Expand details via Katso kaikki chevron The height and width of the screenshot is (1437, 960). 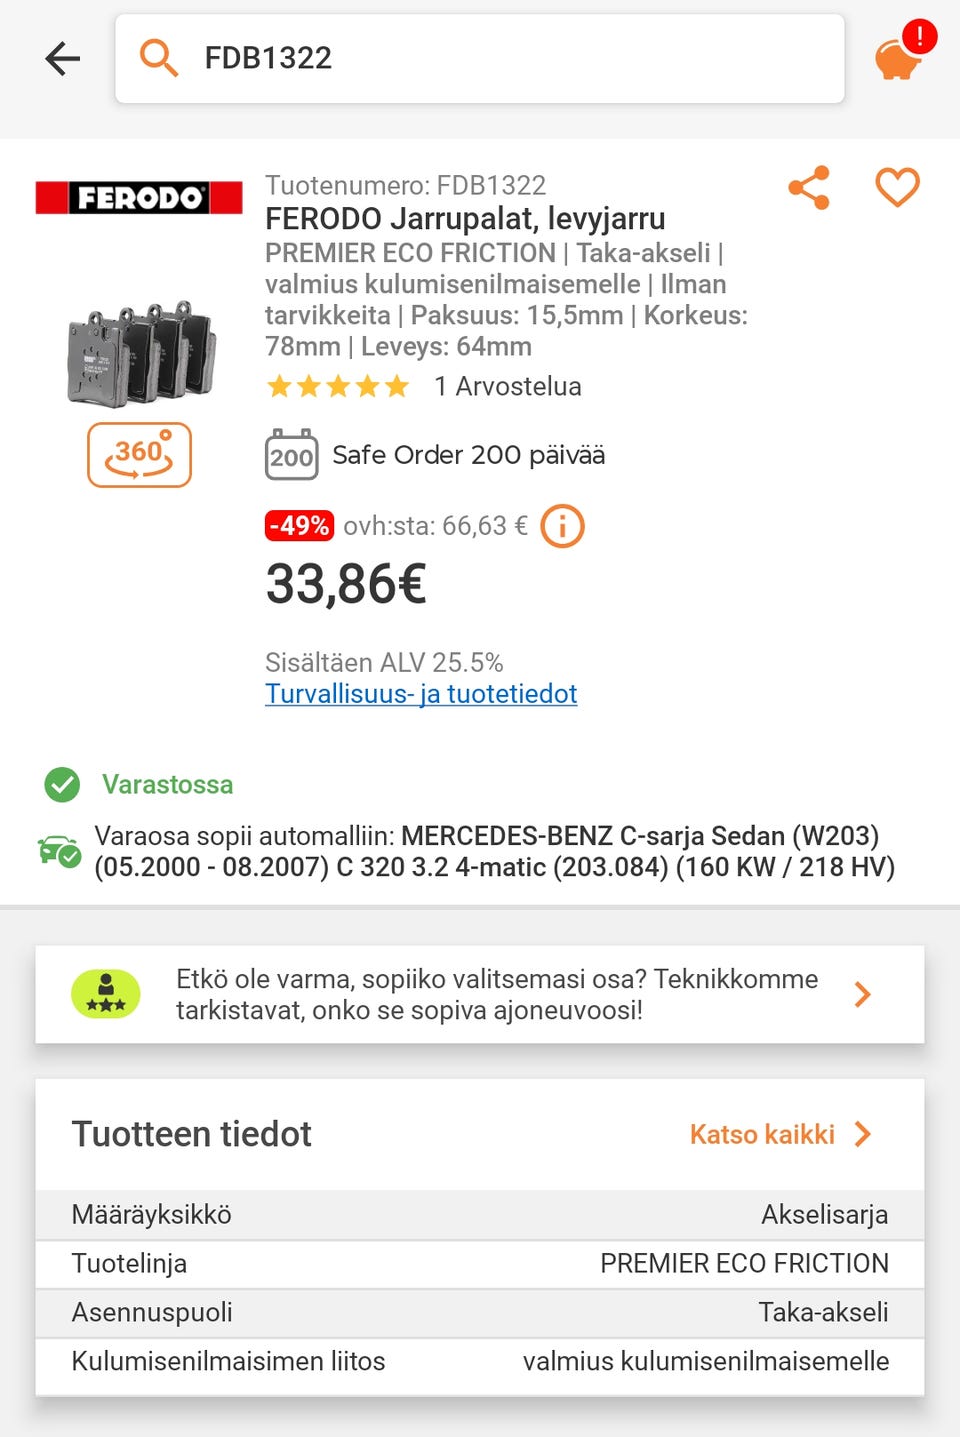click(863, 1134)
